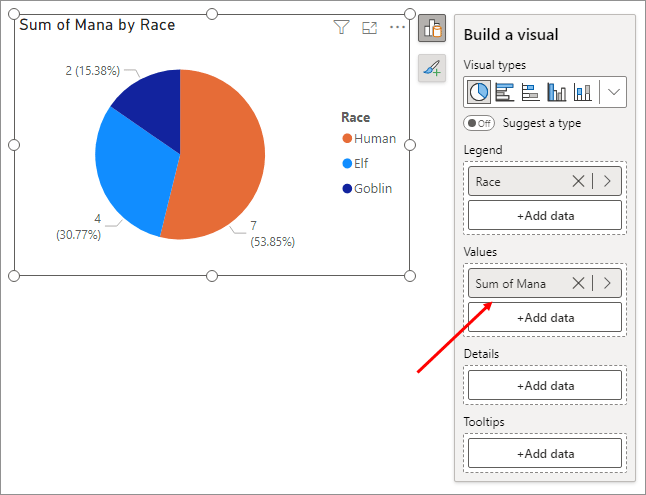Remove Sum of Mana from Values
This screenshot has height=495, width=646.
(x=578, y=283)
